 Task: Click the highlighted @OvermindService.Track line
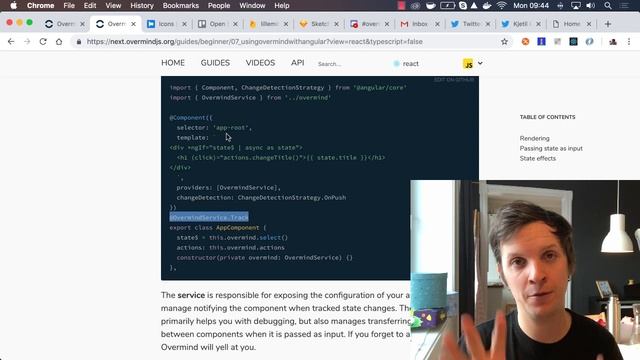pyautogui.click(x=209, y=218)
